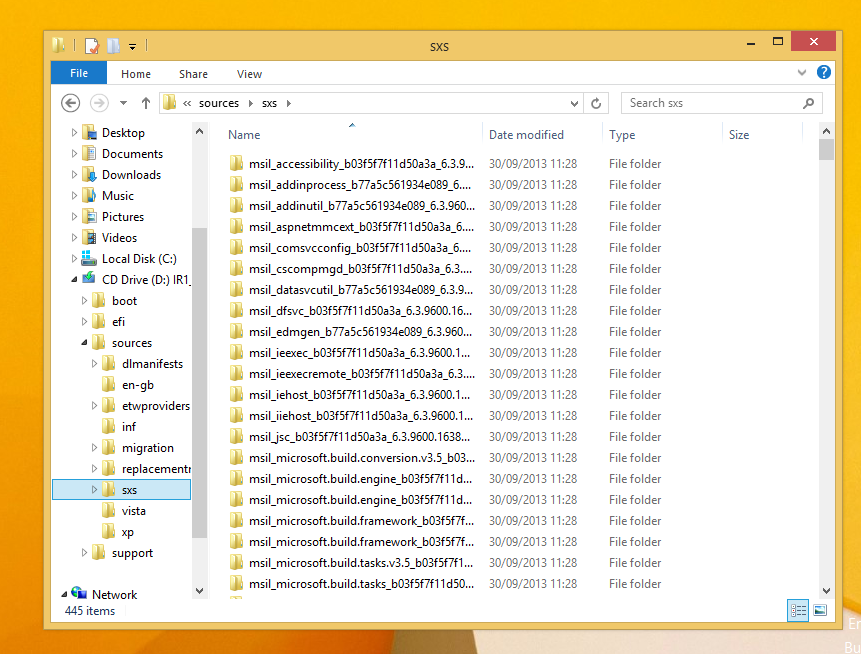Select msil_cscompmgd folder icon
861x654 pixels.
click(236, 269)
